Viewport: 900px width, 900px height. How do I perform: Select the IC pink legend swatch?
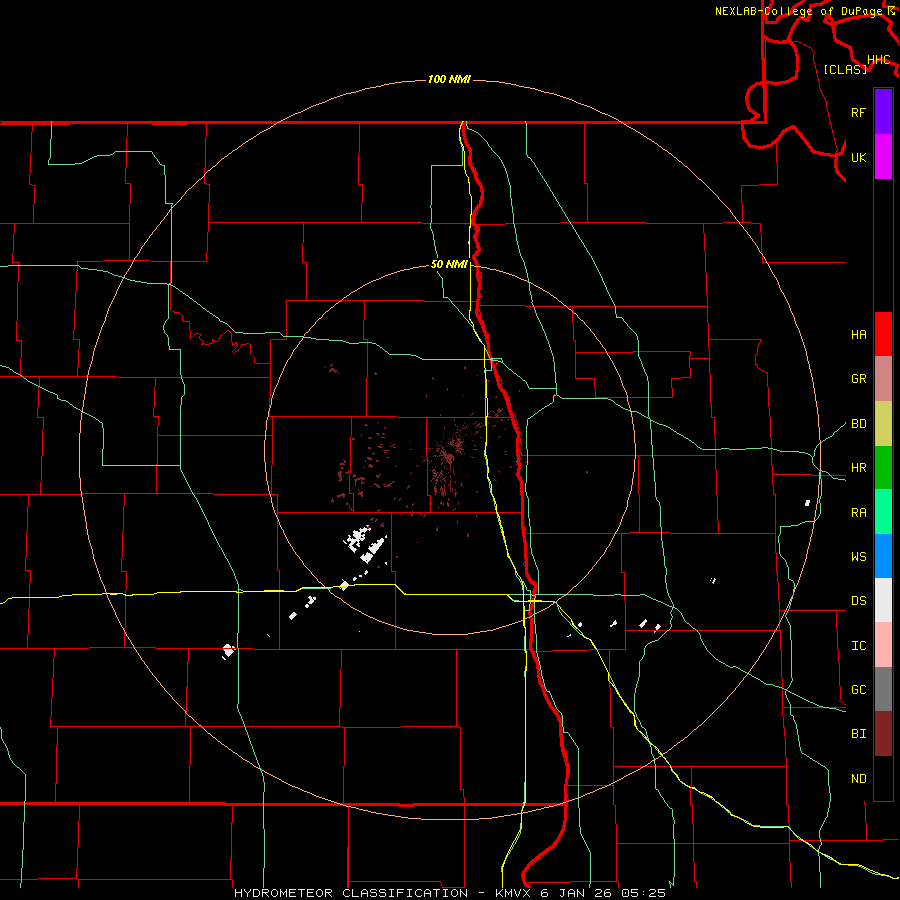pos(883,645)
